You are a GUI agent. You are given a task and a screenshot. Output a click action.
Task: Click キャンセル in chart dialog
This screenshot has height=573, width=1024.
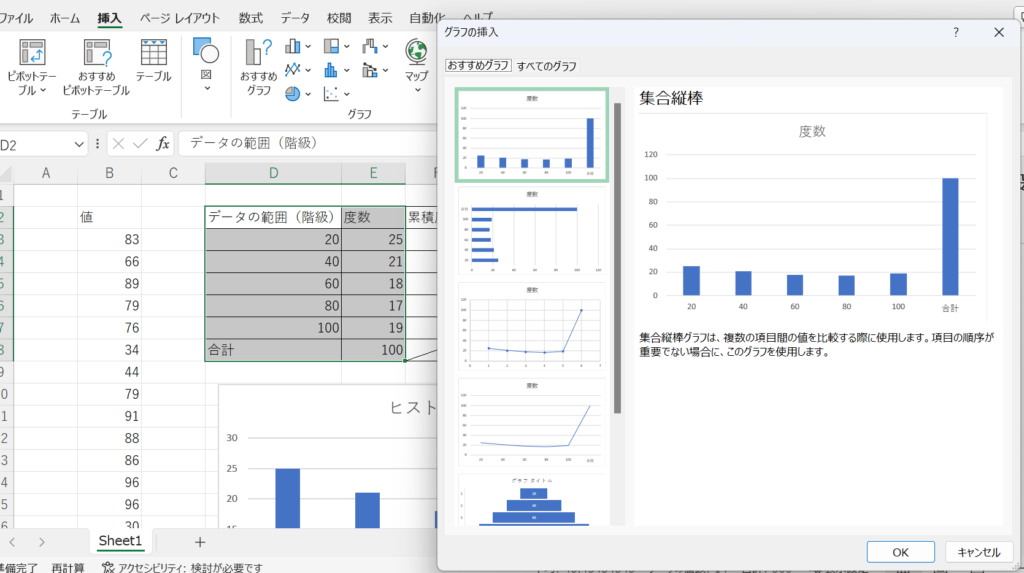point(979,552)
